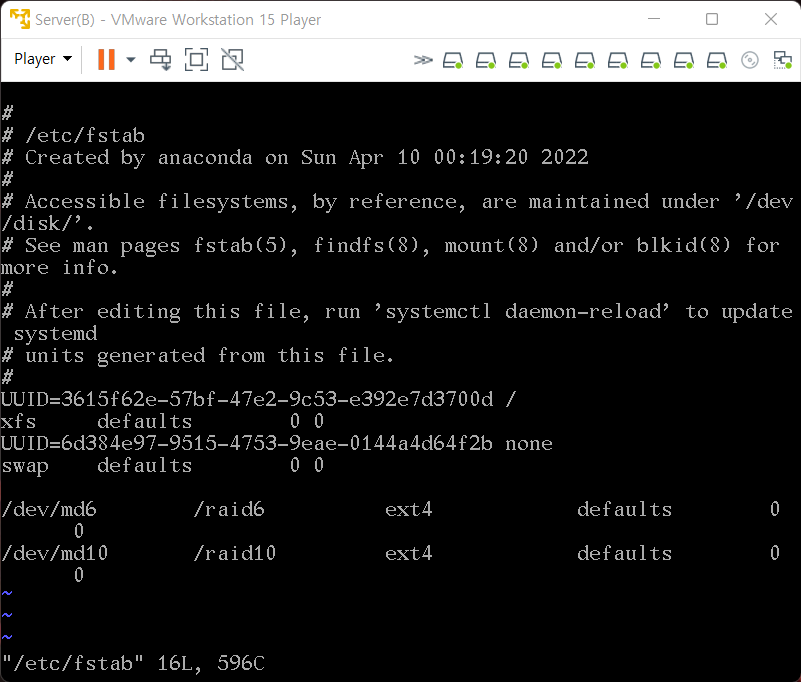Click 'defaults' on the /dev/md6 row

tap(624, 509)
